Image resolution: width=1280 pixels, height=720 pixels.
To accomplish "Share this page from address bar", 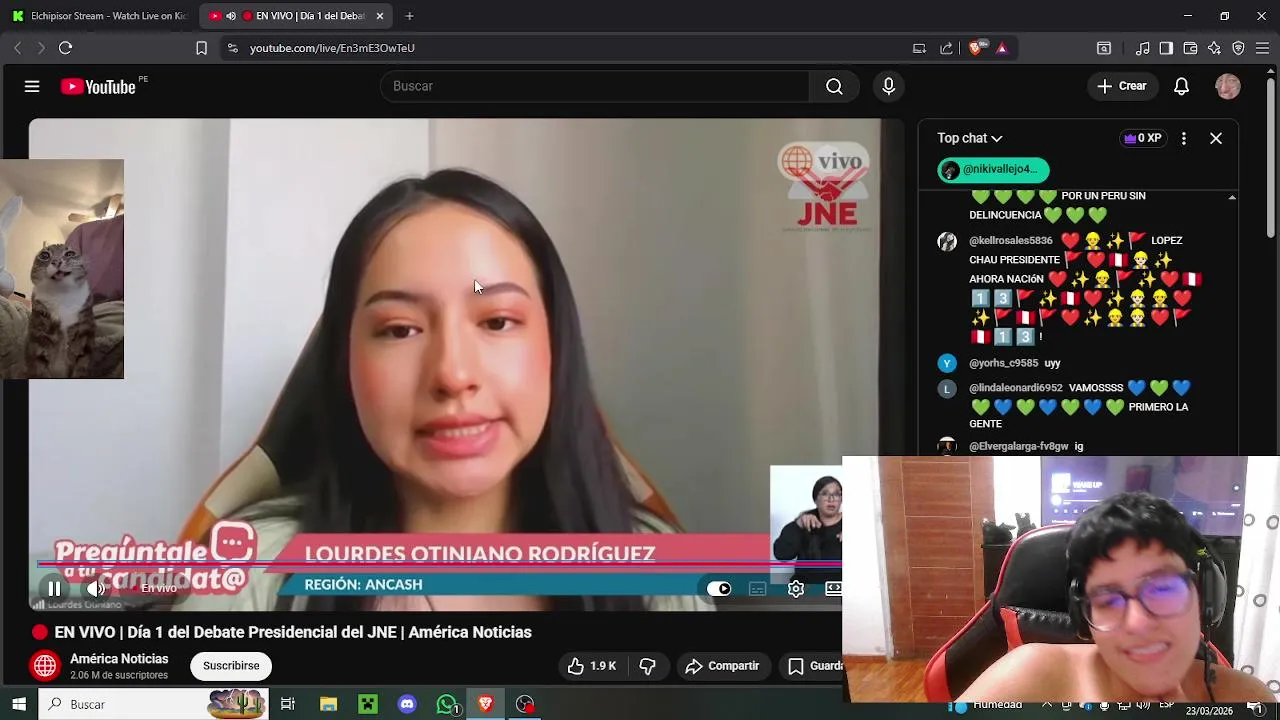I will pos(946,48).
